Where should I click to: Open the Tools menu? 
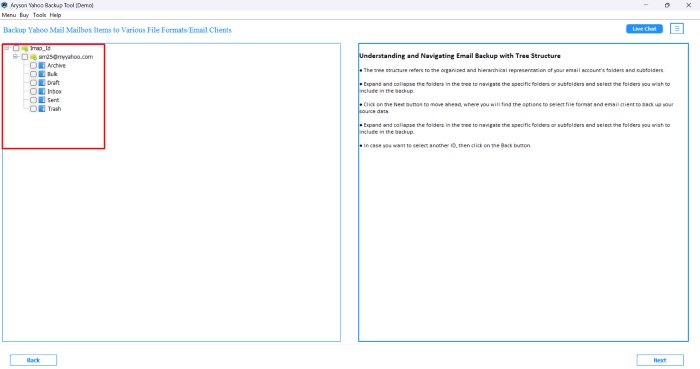39,15
